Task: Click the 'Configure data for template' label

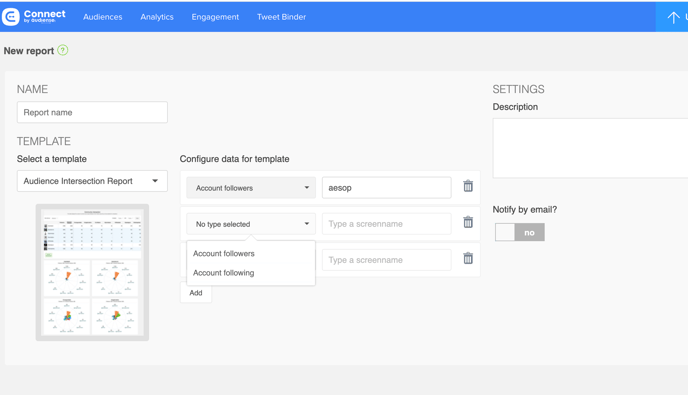Action: click(x=234, y=159)
